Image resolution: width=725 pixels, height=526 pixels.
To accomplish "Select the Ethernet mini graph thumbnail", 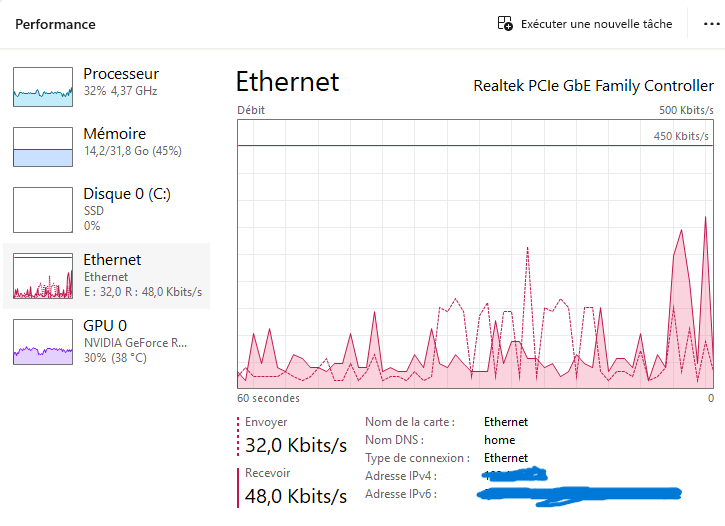I will [43, 276].
